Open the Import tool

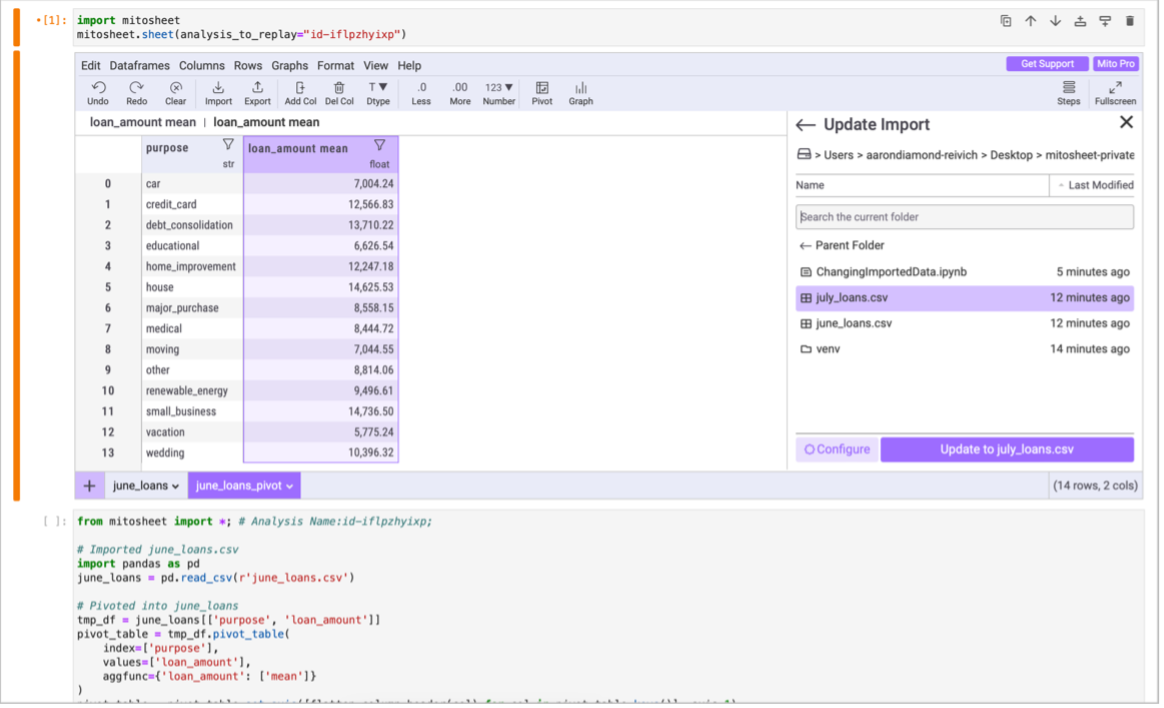click(218, 88)
